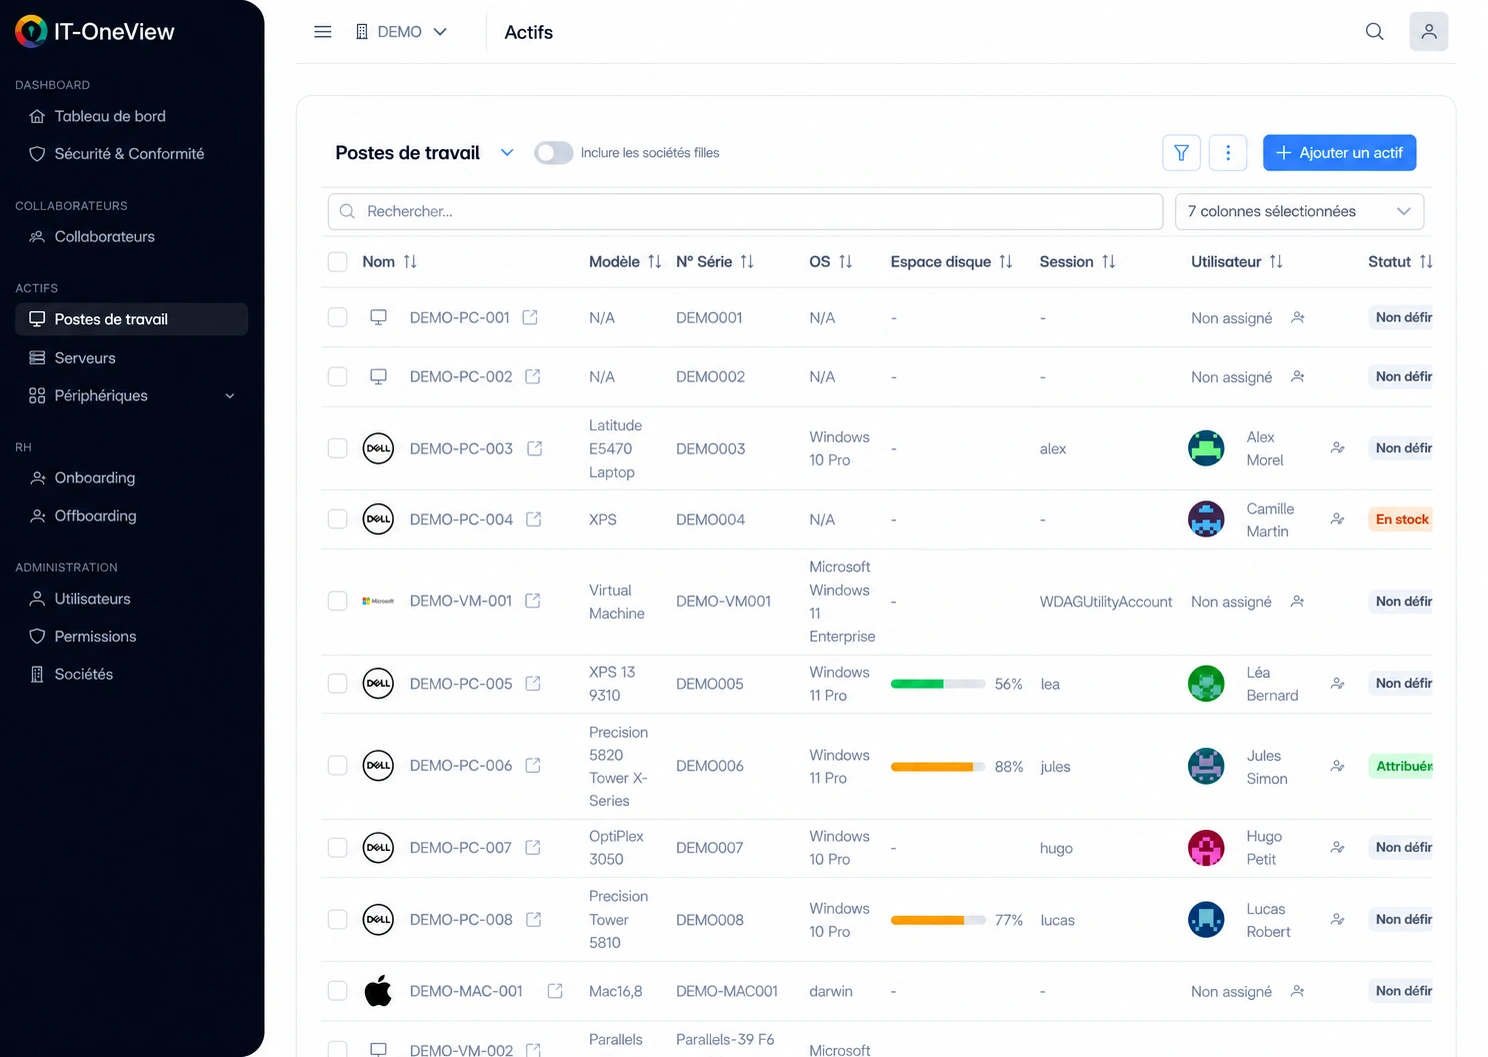
Task: Check the DEMO-MAC-001 row checkbox
Action: click(338, 991)
